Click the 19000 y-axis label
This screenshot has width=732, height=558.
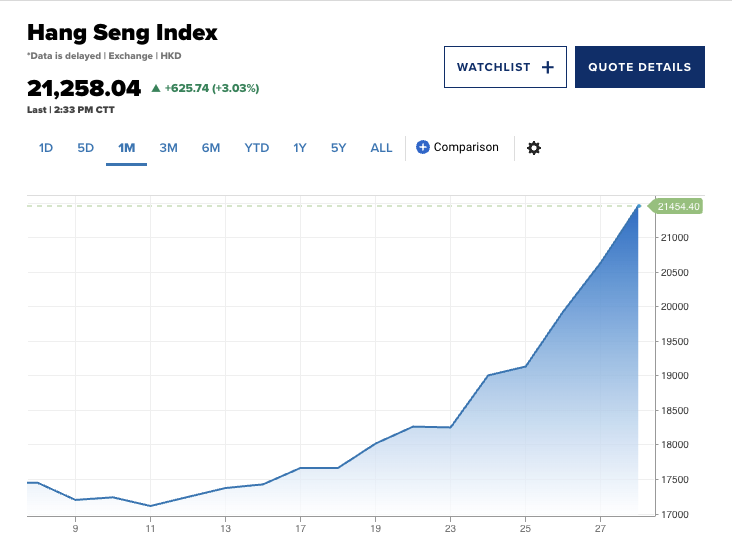click(675, 376)
